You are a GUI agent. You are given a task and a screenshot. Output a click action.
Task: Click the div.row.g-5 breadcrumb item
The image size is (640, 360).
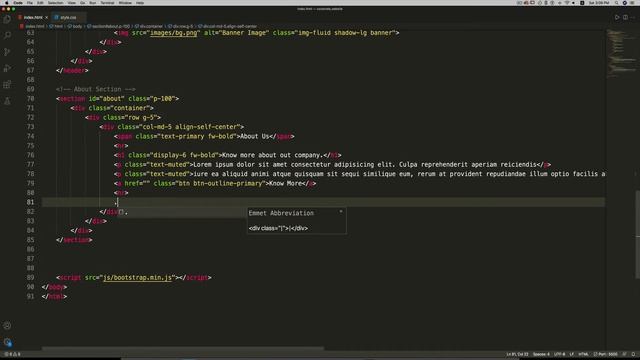[x=181, y=26]
